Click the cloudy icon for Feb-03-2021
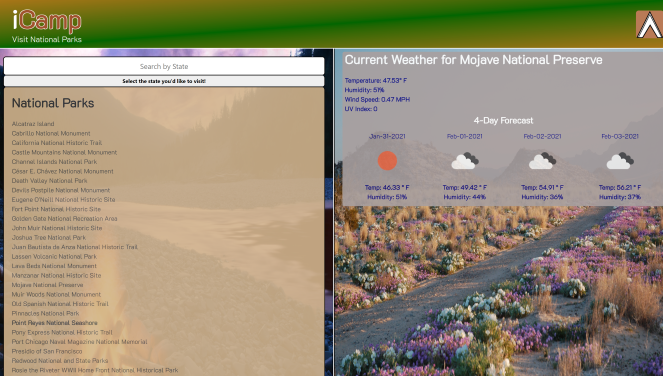 point(620,161)
